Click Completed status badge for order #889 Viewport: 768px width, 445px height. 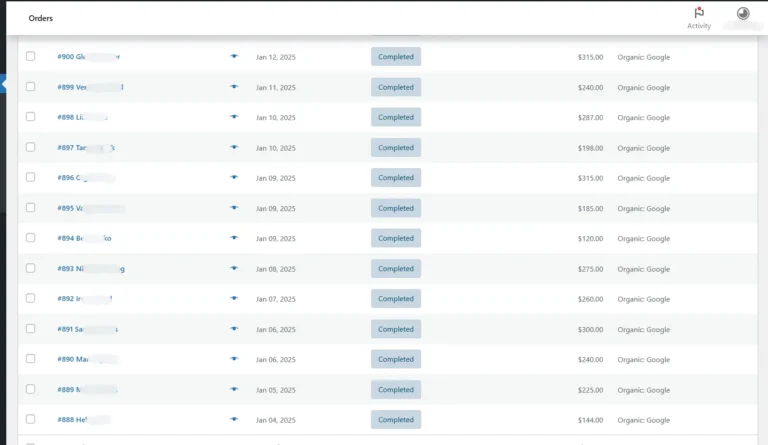click(395, 390)
